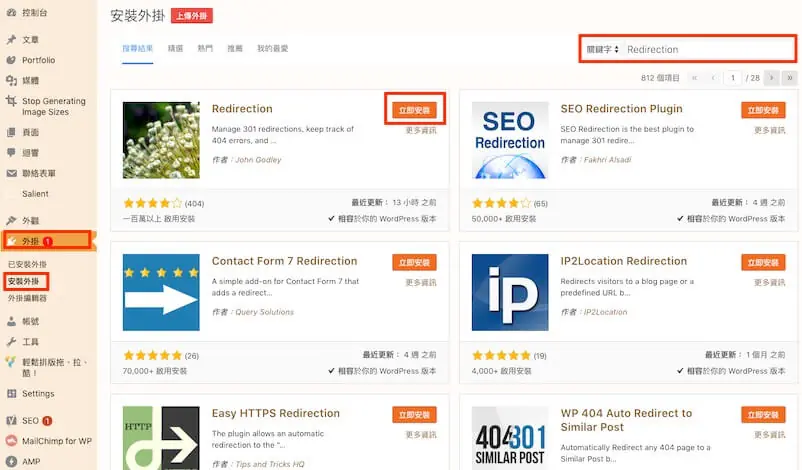Viewport: 802px width, 470px height.
Task: Open the 文章 posts pin icon
Action: click(11, 39)
